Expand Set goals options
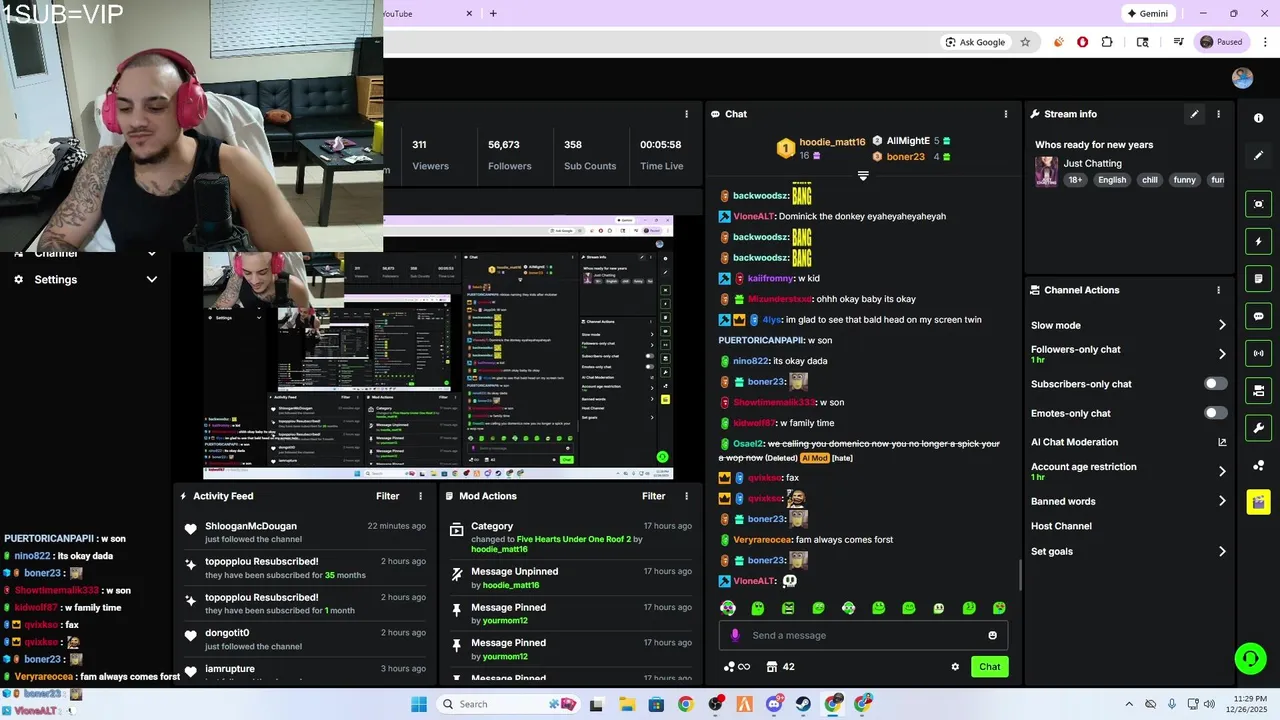The image size is (1280, 720). (x=1222, y=551)
